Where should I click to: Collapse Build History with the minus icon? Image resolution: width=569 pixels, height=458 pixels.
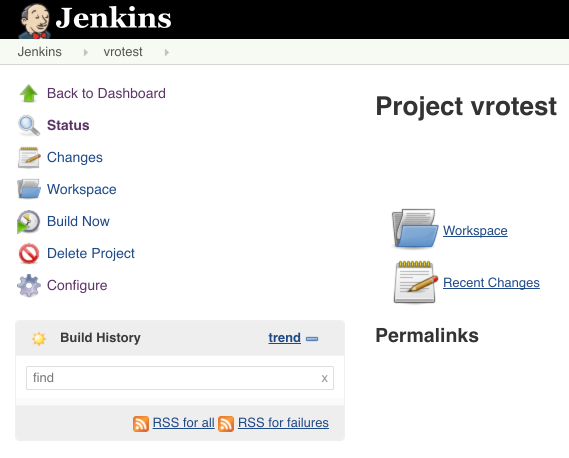(312, 339)
